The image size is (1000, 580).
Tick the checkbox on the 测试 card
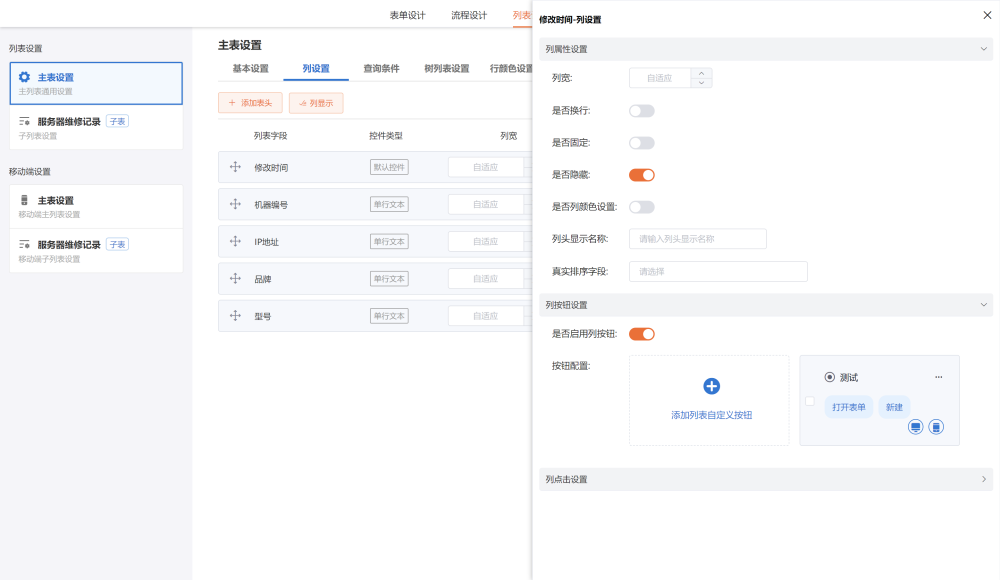(x=810, y=401)
